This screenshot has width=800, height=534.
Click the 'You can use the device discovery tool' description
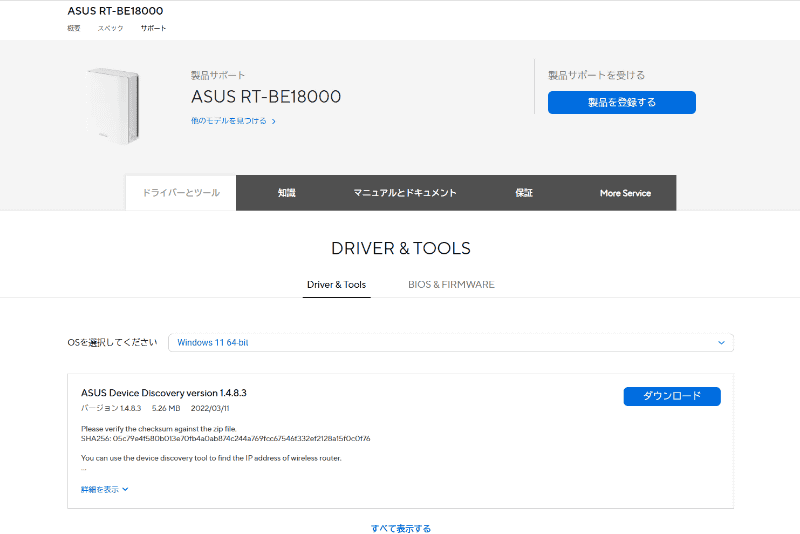click(211, 458)
